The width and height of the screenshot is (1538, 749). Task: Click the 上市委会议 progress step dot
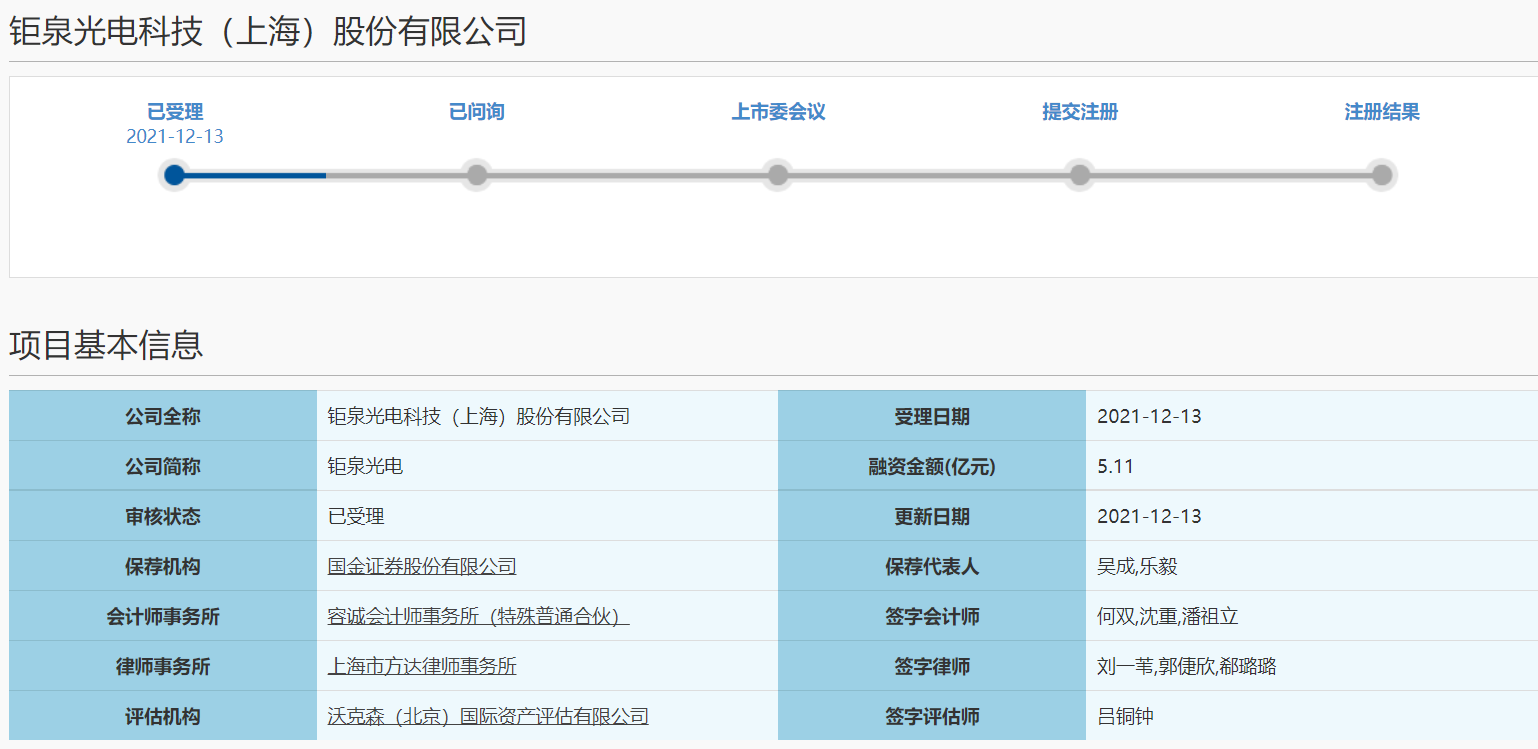pos(778,175)
